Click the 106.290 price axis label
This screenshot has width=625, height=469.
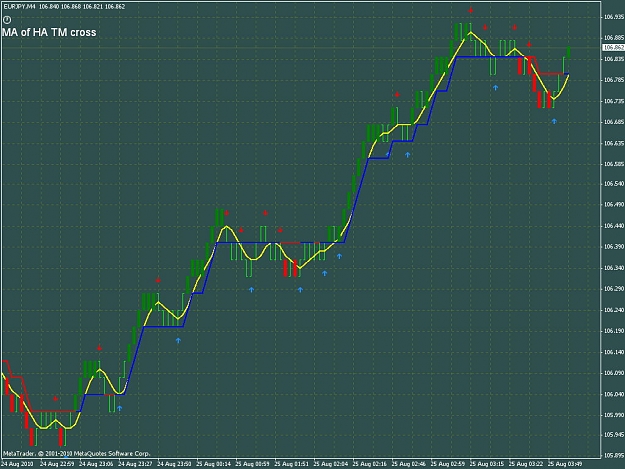[614, 288]
